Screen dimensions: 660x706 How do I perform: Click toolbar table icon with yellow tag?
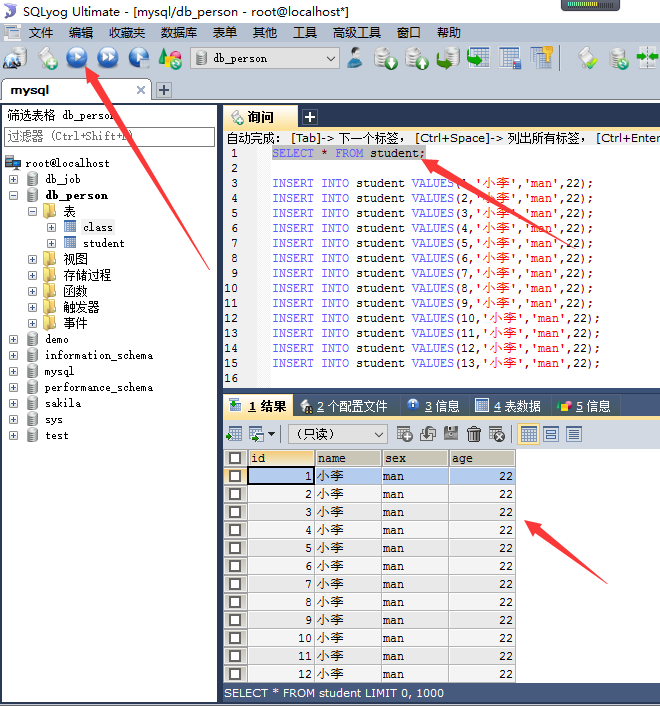[x=541, y=58]
